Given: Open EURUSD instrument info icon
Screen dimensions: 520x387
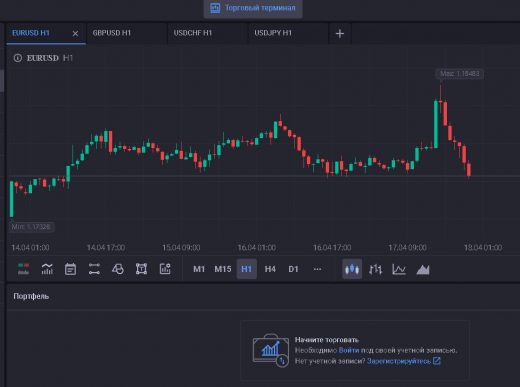Looking at the screenshot, I should pyautogui.click(x=17, y=58).
